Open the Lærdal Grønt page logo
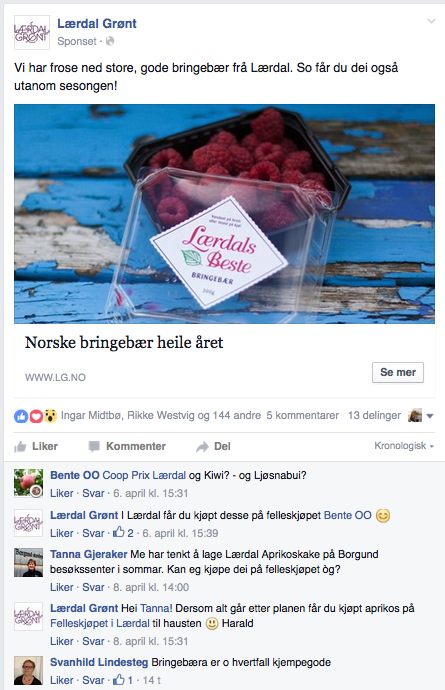Screen dimensions: 445x690 [32, 33]
